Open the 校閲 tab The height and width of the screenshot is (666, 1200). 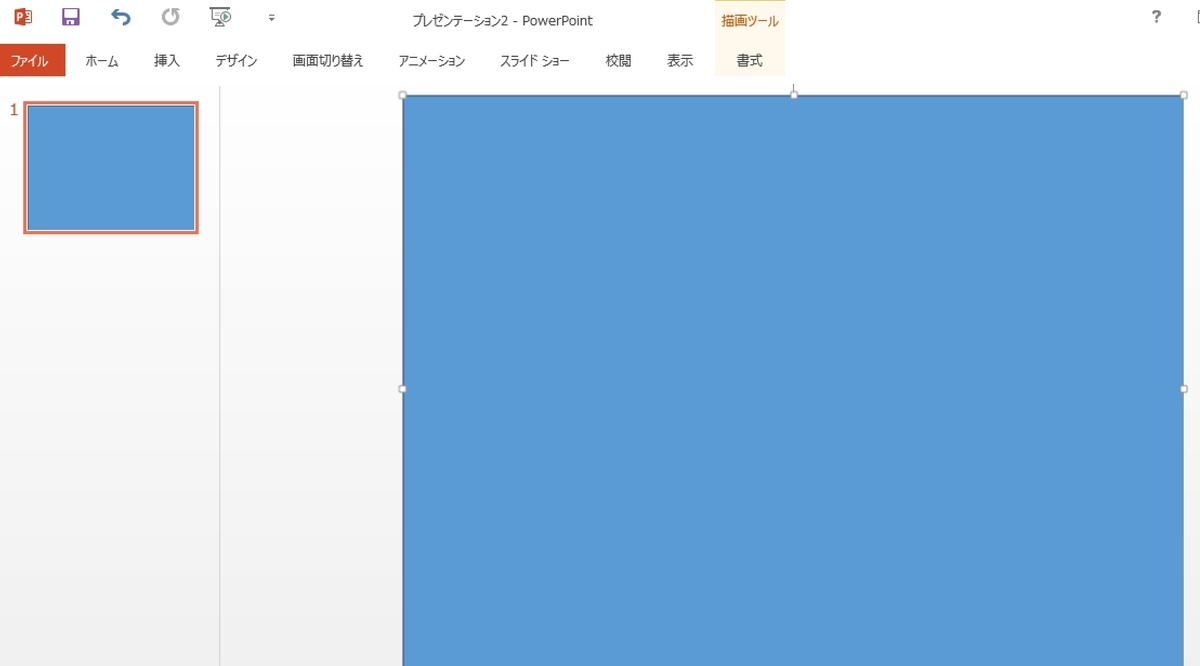(x=618, y=61)
